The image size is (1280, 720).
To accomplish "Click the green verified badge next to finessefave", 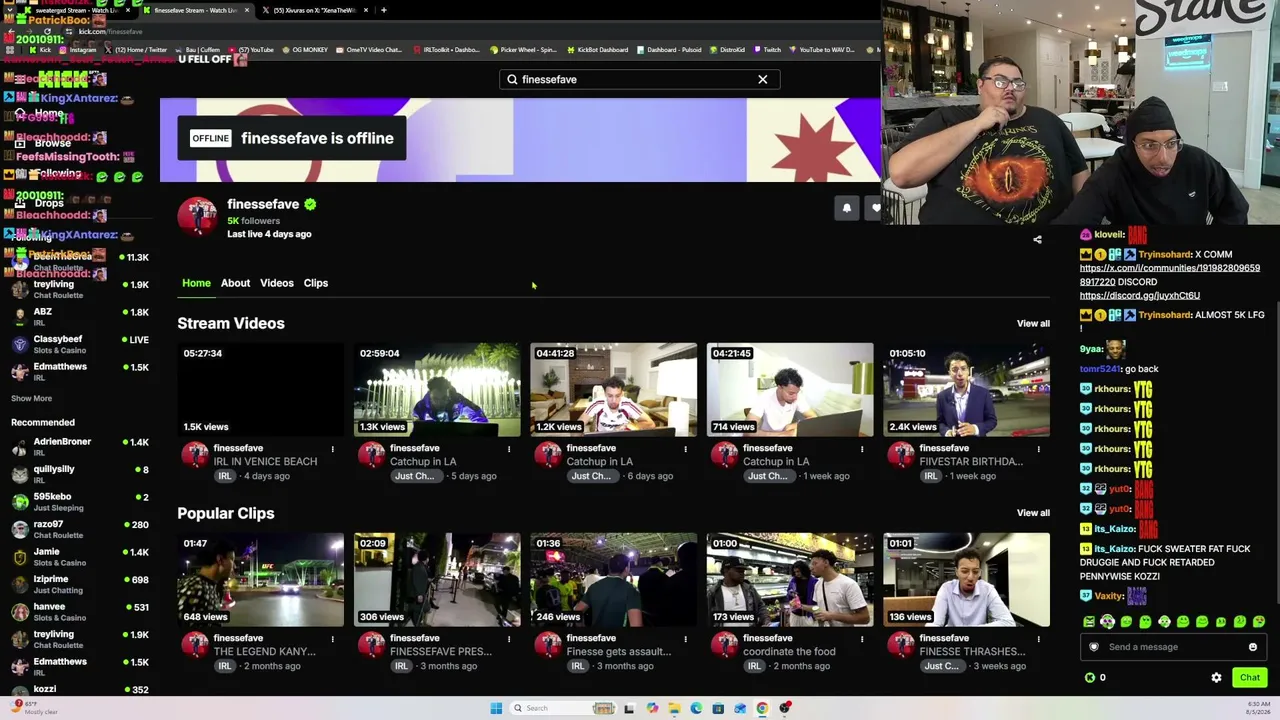I will pyautogui.click(x=310, y=204).
